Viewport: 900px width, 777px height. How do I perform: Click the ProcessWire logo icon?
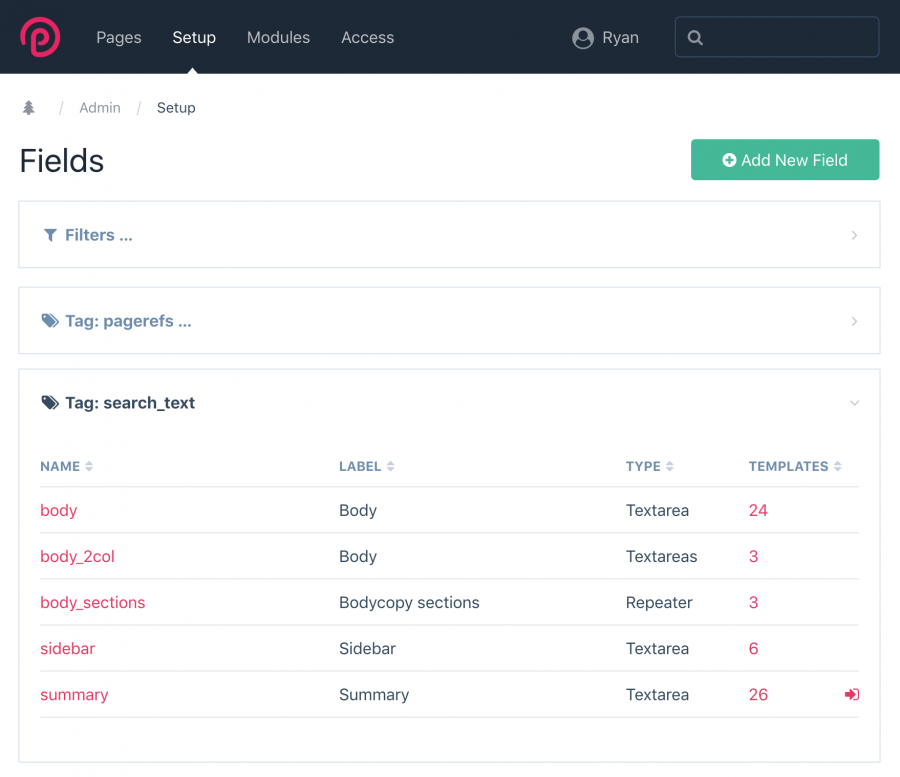pos(40,37)
